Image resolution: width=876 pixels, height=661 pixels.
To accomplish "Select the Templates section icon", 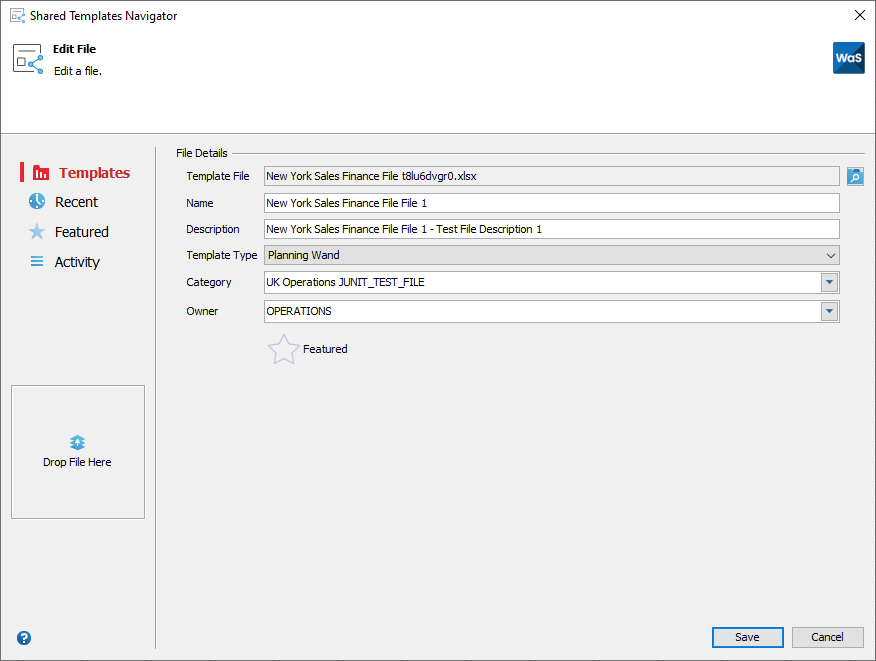I will 39,172.
